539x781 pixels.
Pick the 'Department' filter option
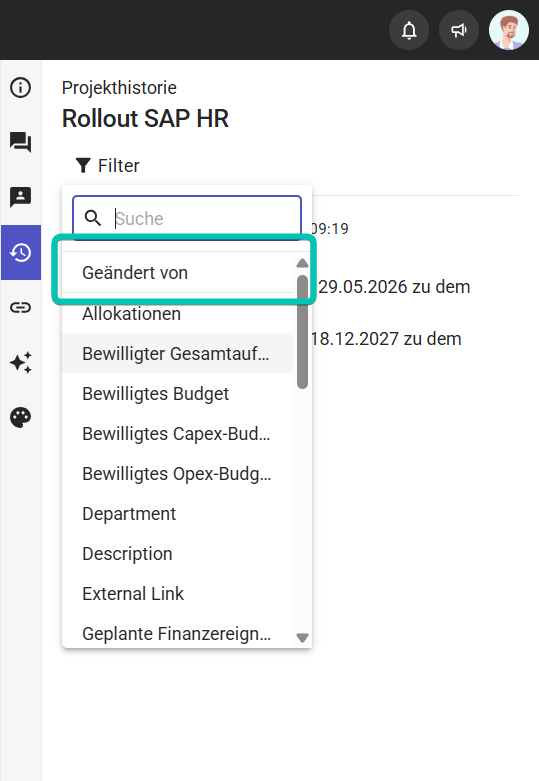pyautogui.click(x=178, y=514)
